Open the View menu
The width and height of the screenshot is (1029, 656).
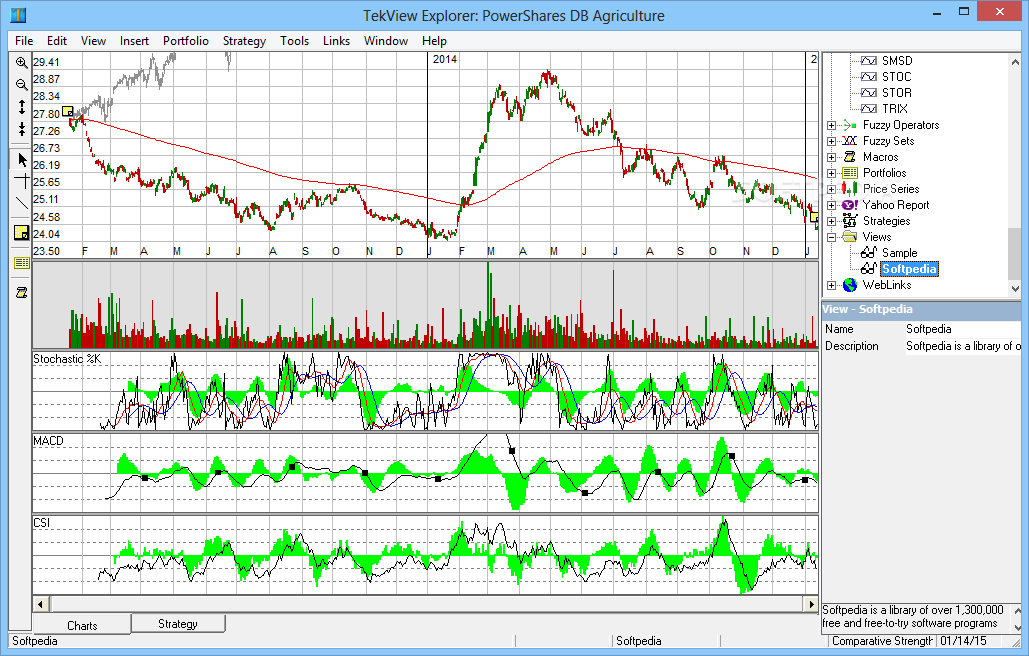[x=93, y=41]
